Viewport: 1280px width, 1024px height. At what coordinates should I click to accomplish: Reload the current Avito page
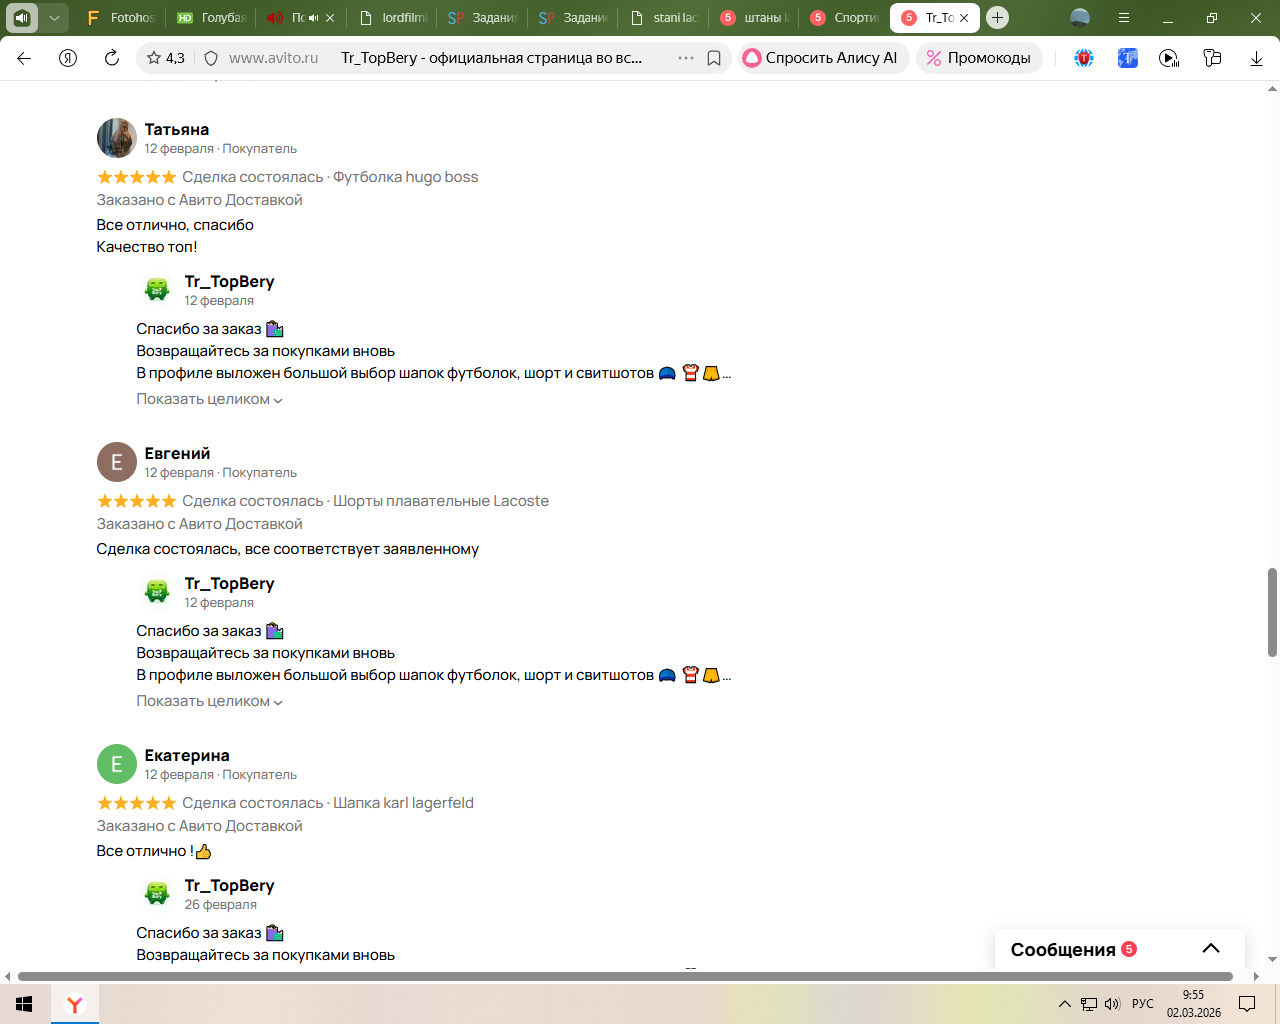(112, 58)
